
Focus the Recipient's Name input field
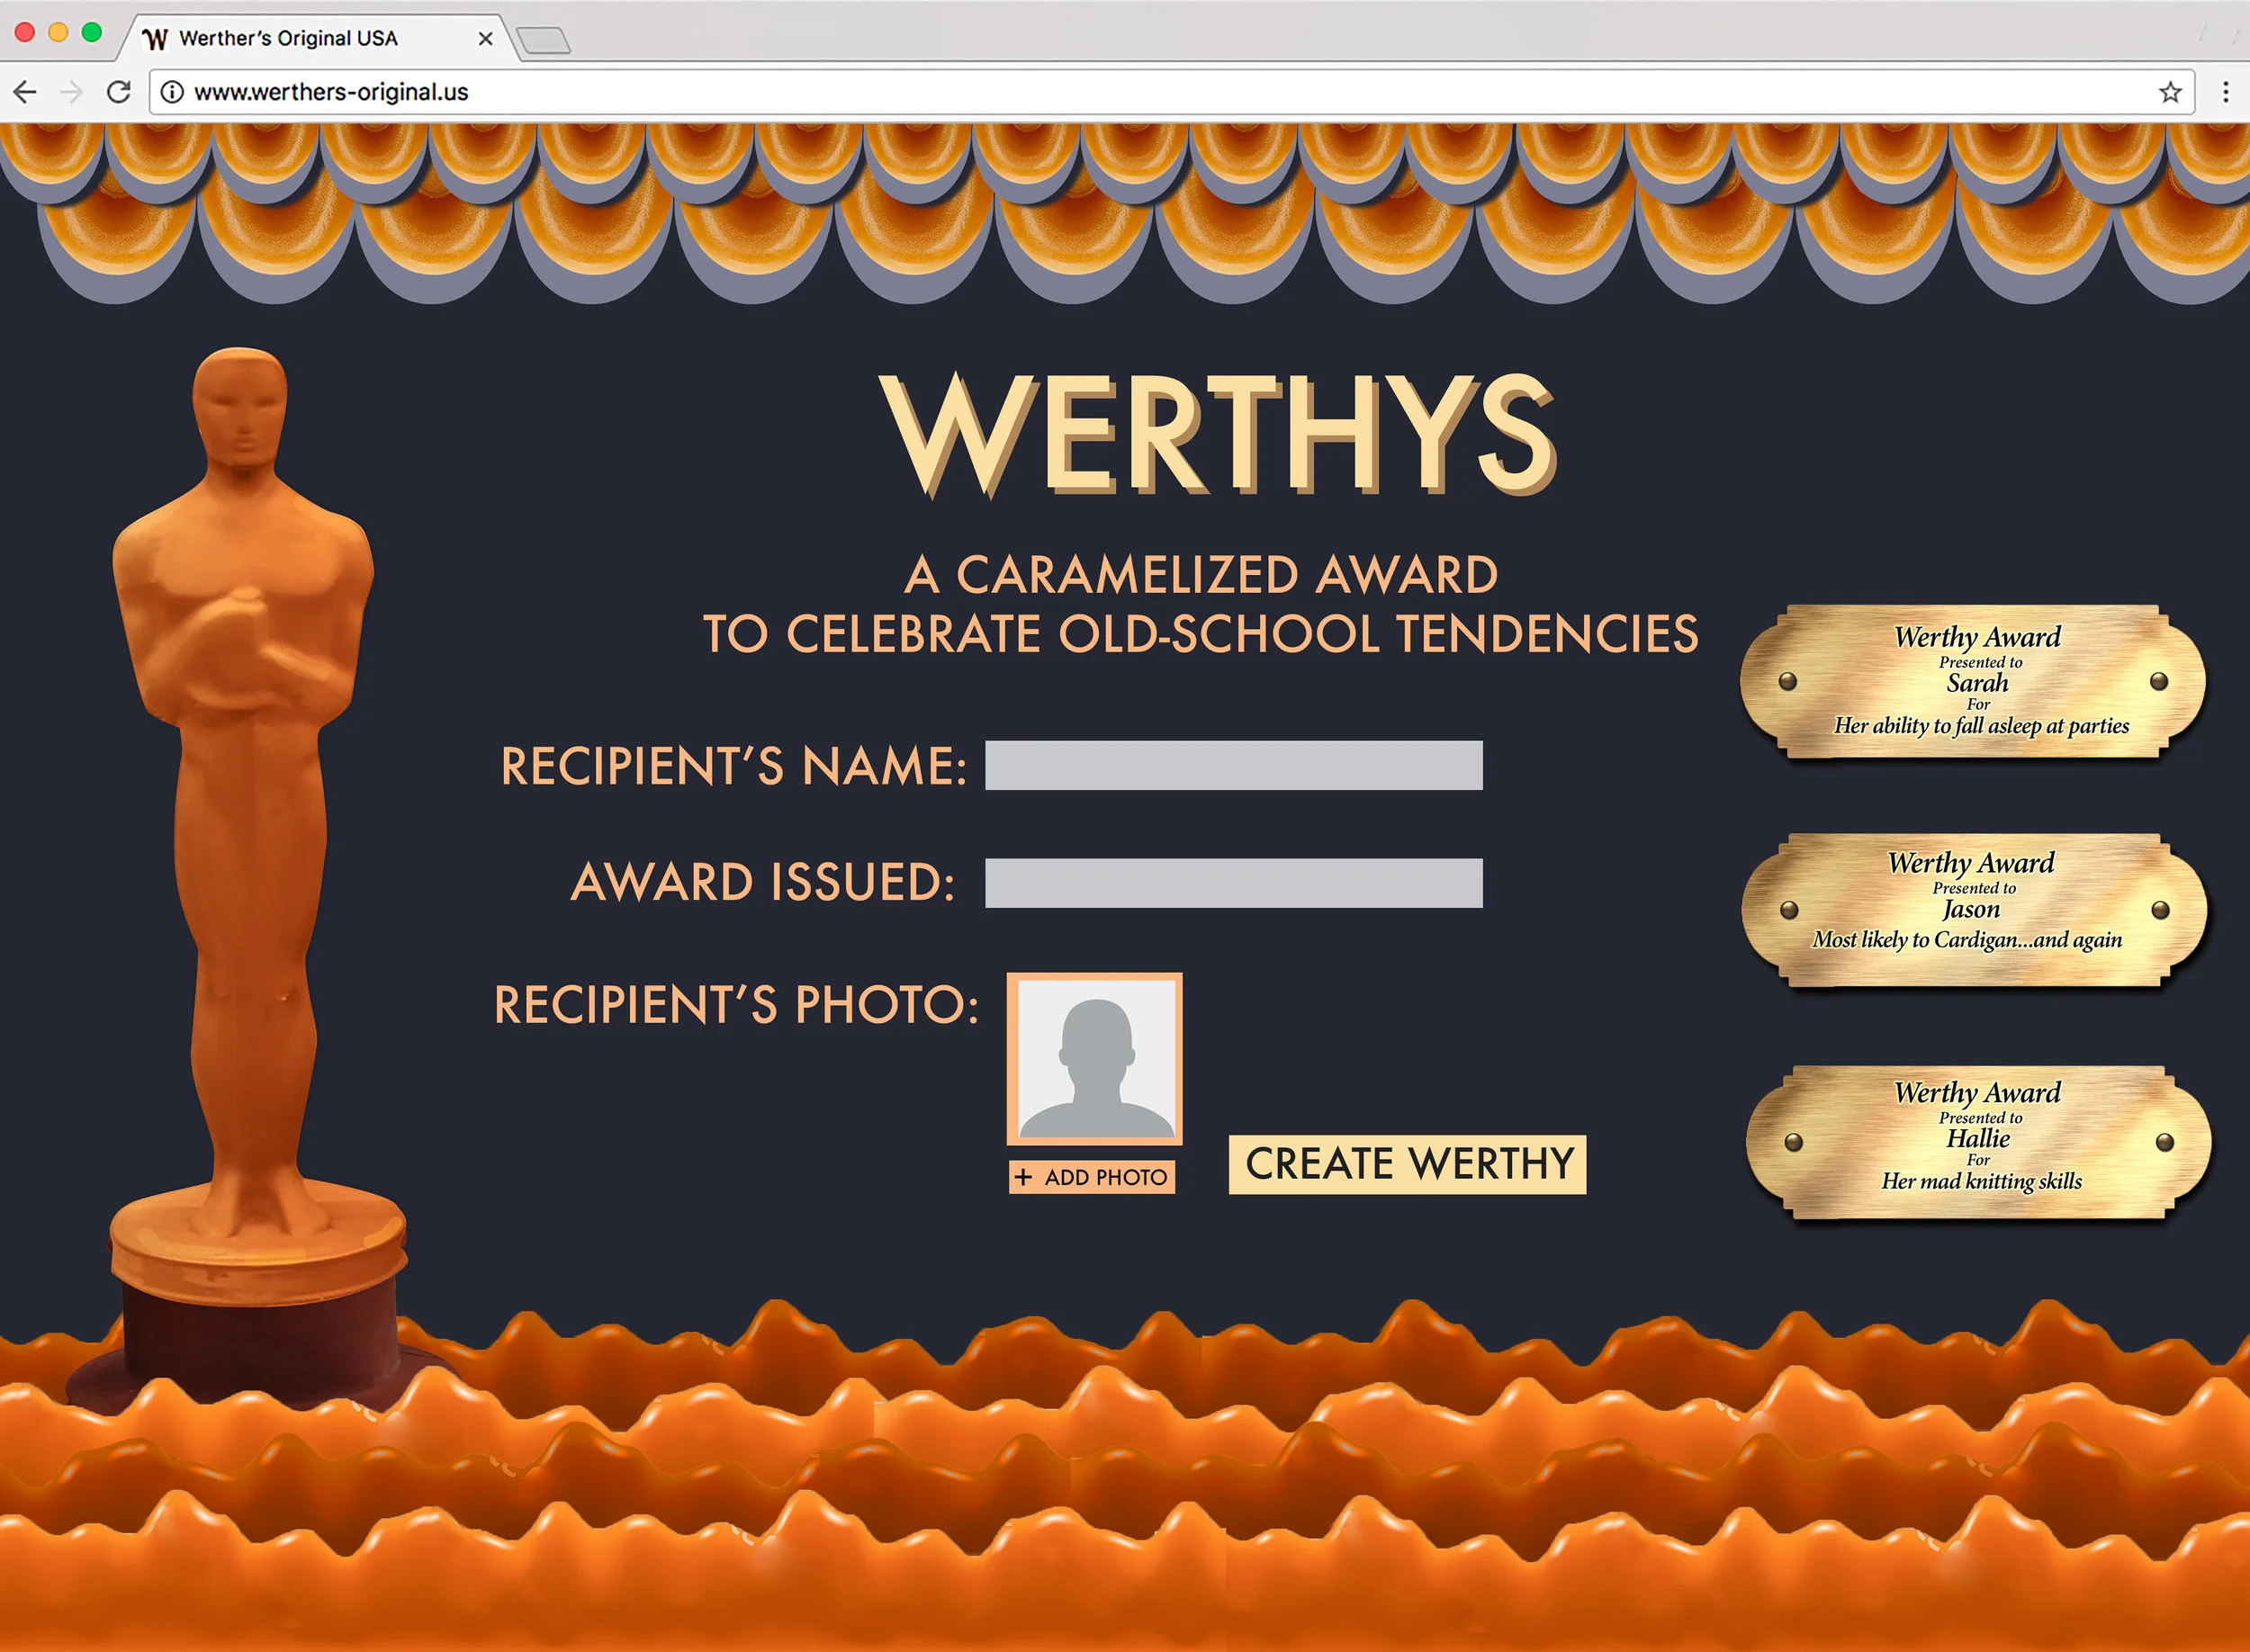coord(1233,765)
